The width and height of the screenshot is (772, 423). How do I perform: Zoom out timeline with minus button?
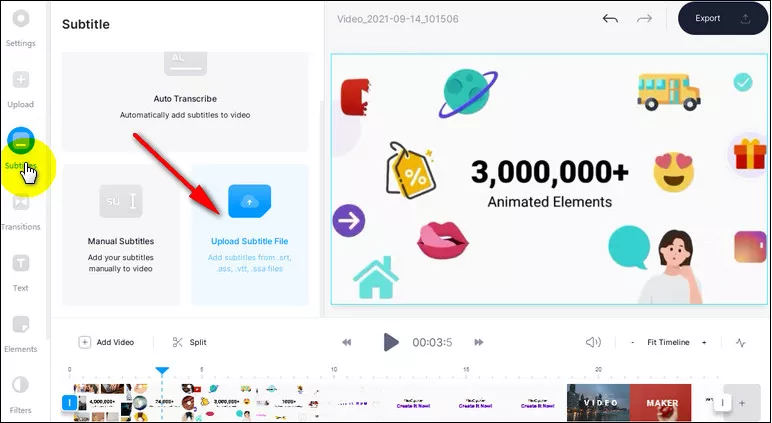pos(632,342)
